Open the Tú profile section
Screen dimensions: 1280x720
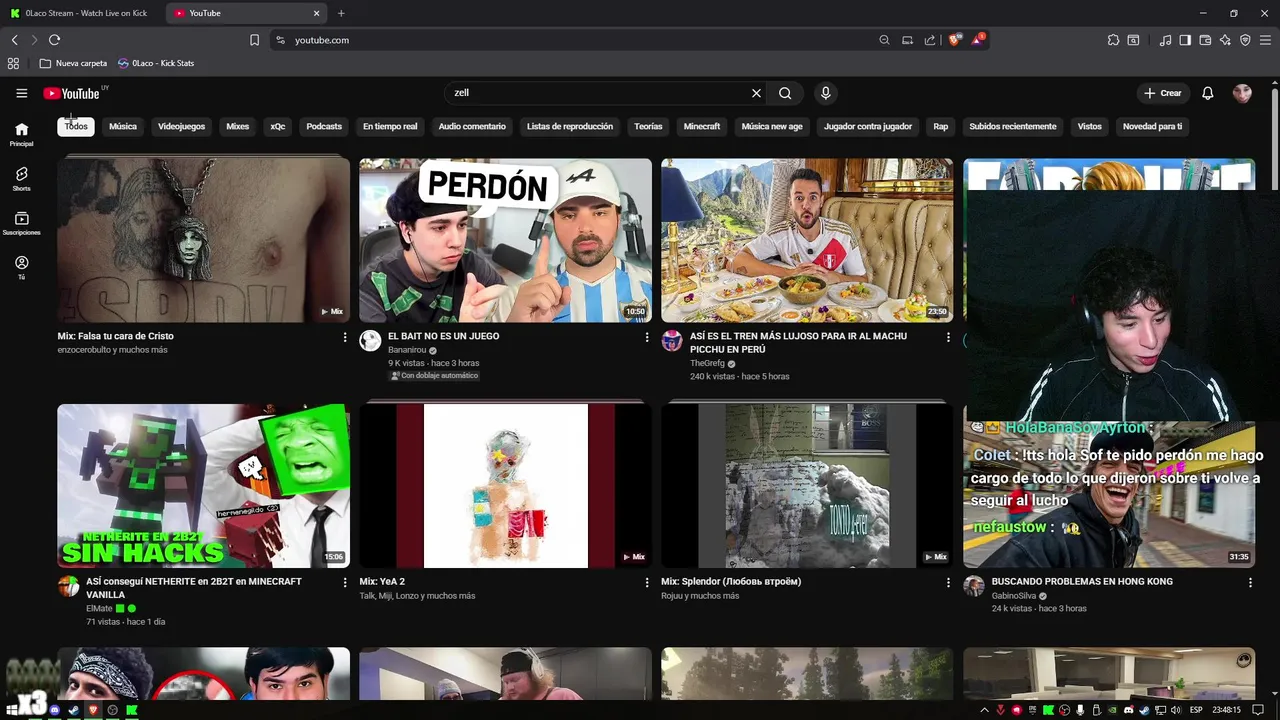pyautogui.click(x=21, y=267)
